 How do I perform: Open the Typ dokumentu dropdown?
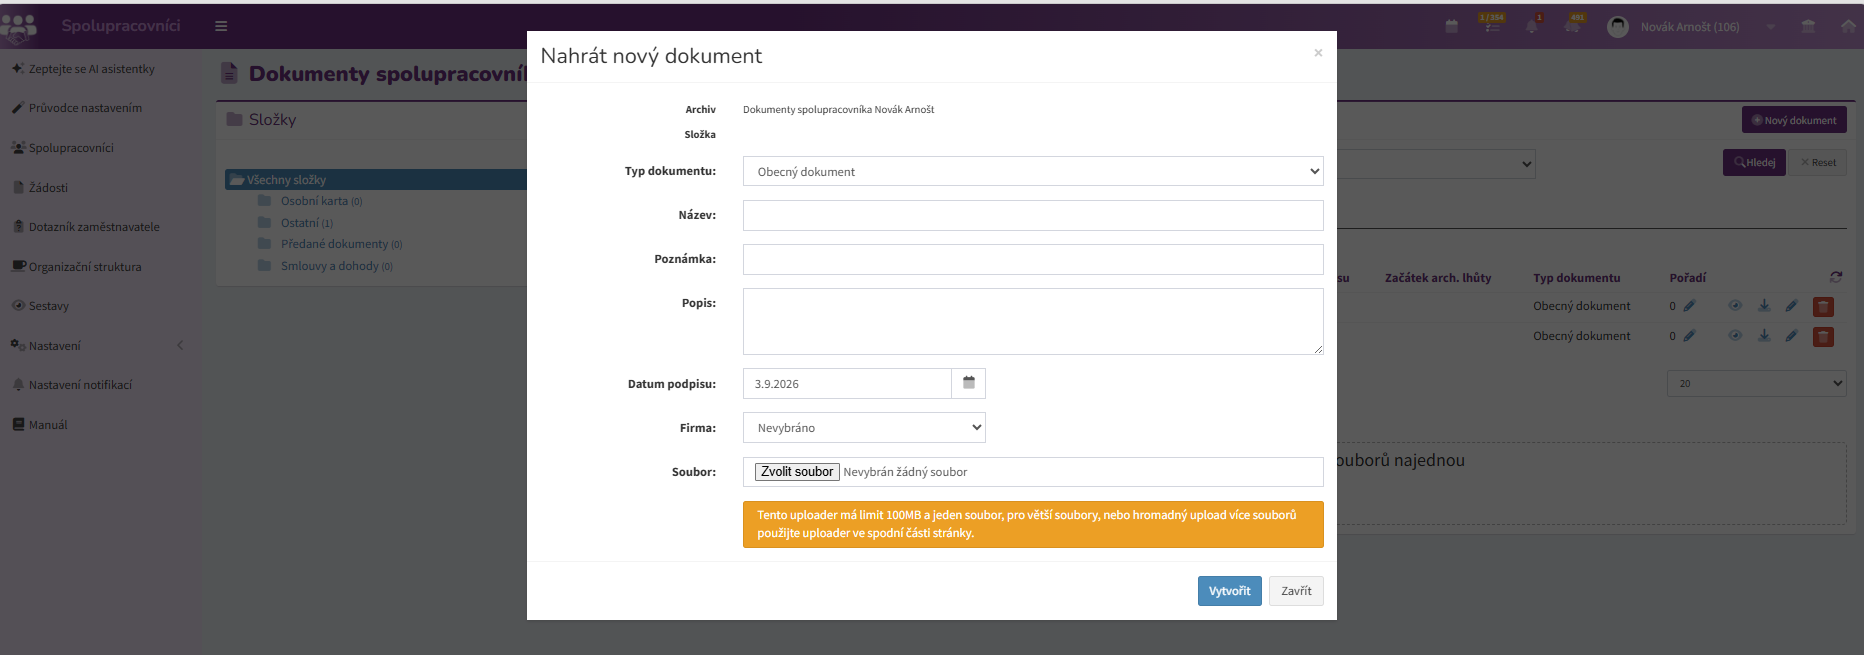[1033, 172]
